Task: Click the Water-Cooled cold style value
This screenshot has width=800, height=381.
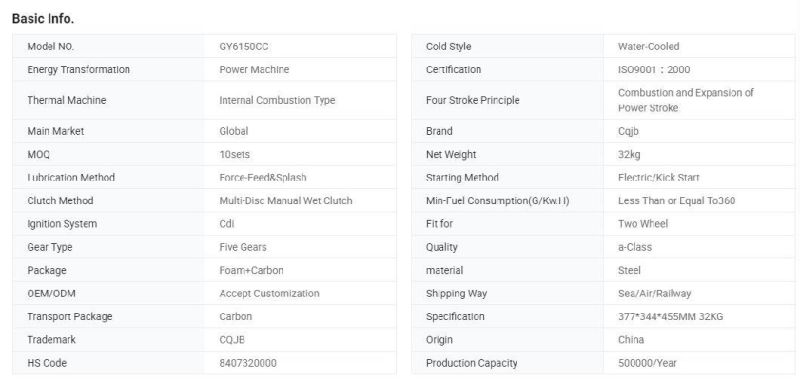Action: click(x=648, y=46)
